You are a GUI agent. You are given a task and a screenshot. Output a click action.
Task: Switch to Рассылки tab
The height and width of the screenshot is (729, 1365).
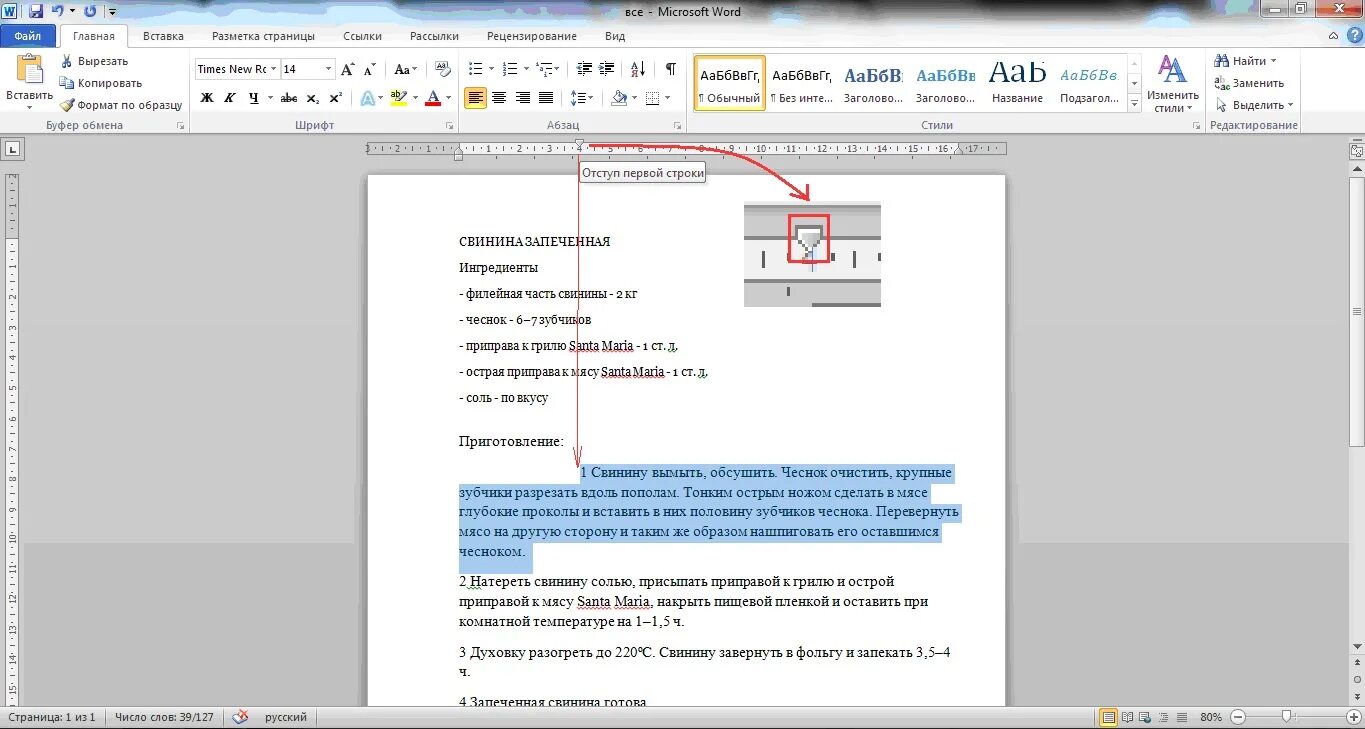434,36
